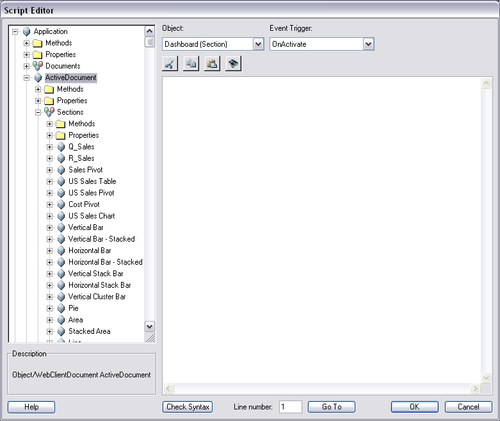Click the Horizontal Stack Bar section icon
500x421 pixels.
tap(61, 285)
